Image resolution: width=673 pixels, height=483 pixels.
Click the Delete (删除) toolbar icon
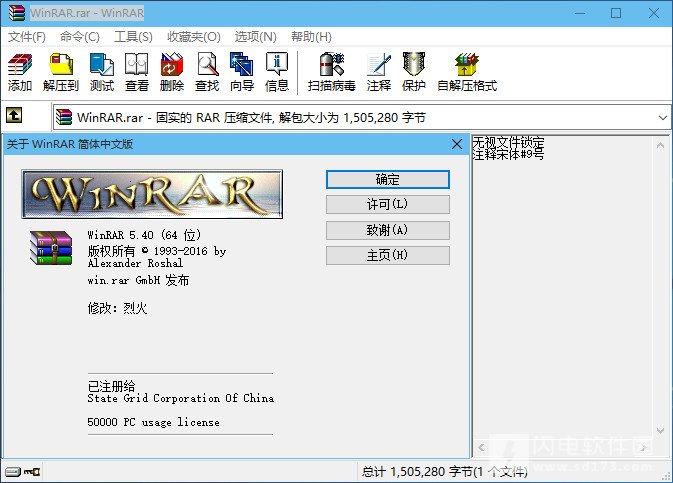click(x=172, y=72)
